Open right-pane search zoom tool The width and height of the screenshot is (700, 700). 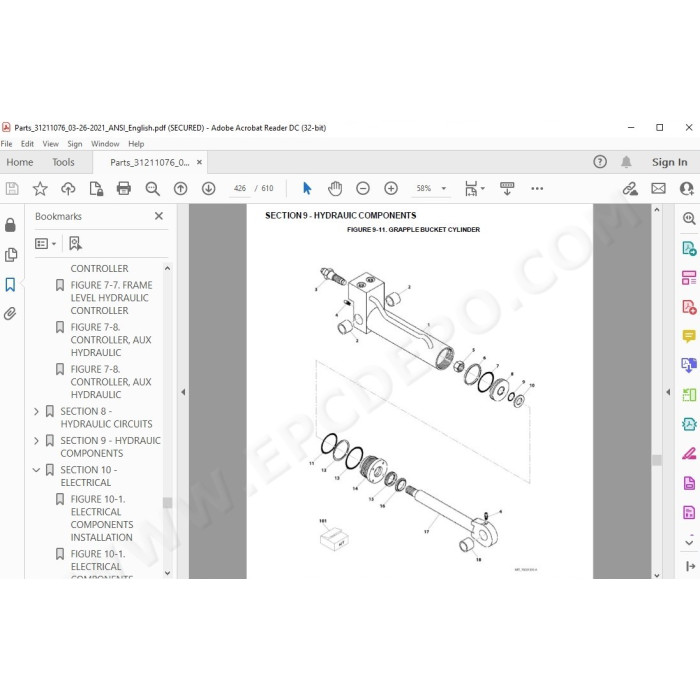689,218
